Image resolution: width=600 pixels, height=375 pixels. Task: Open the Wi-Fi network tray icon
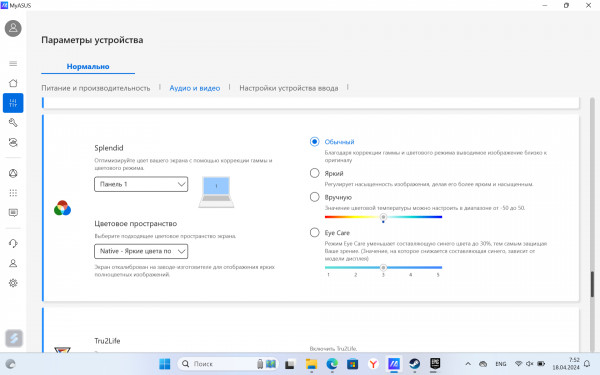[518, 364]
